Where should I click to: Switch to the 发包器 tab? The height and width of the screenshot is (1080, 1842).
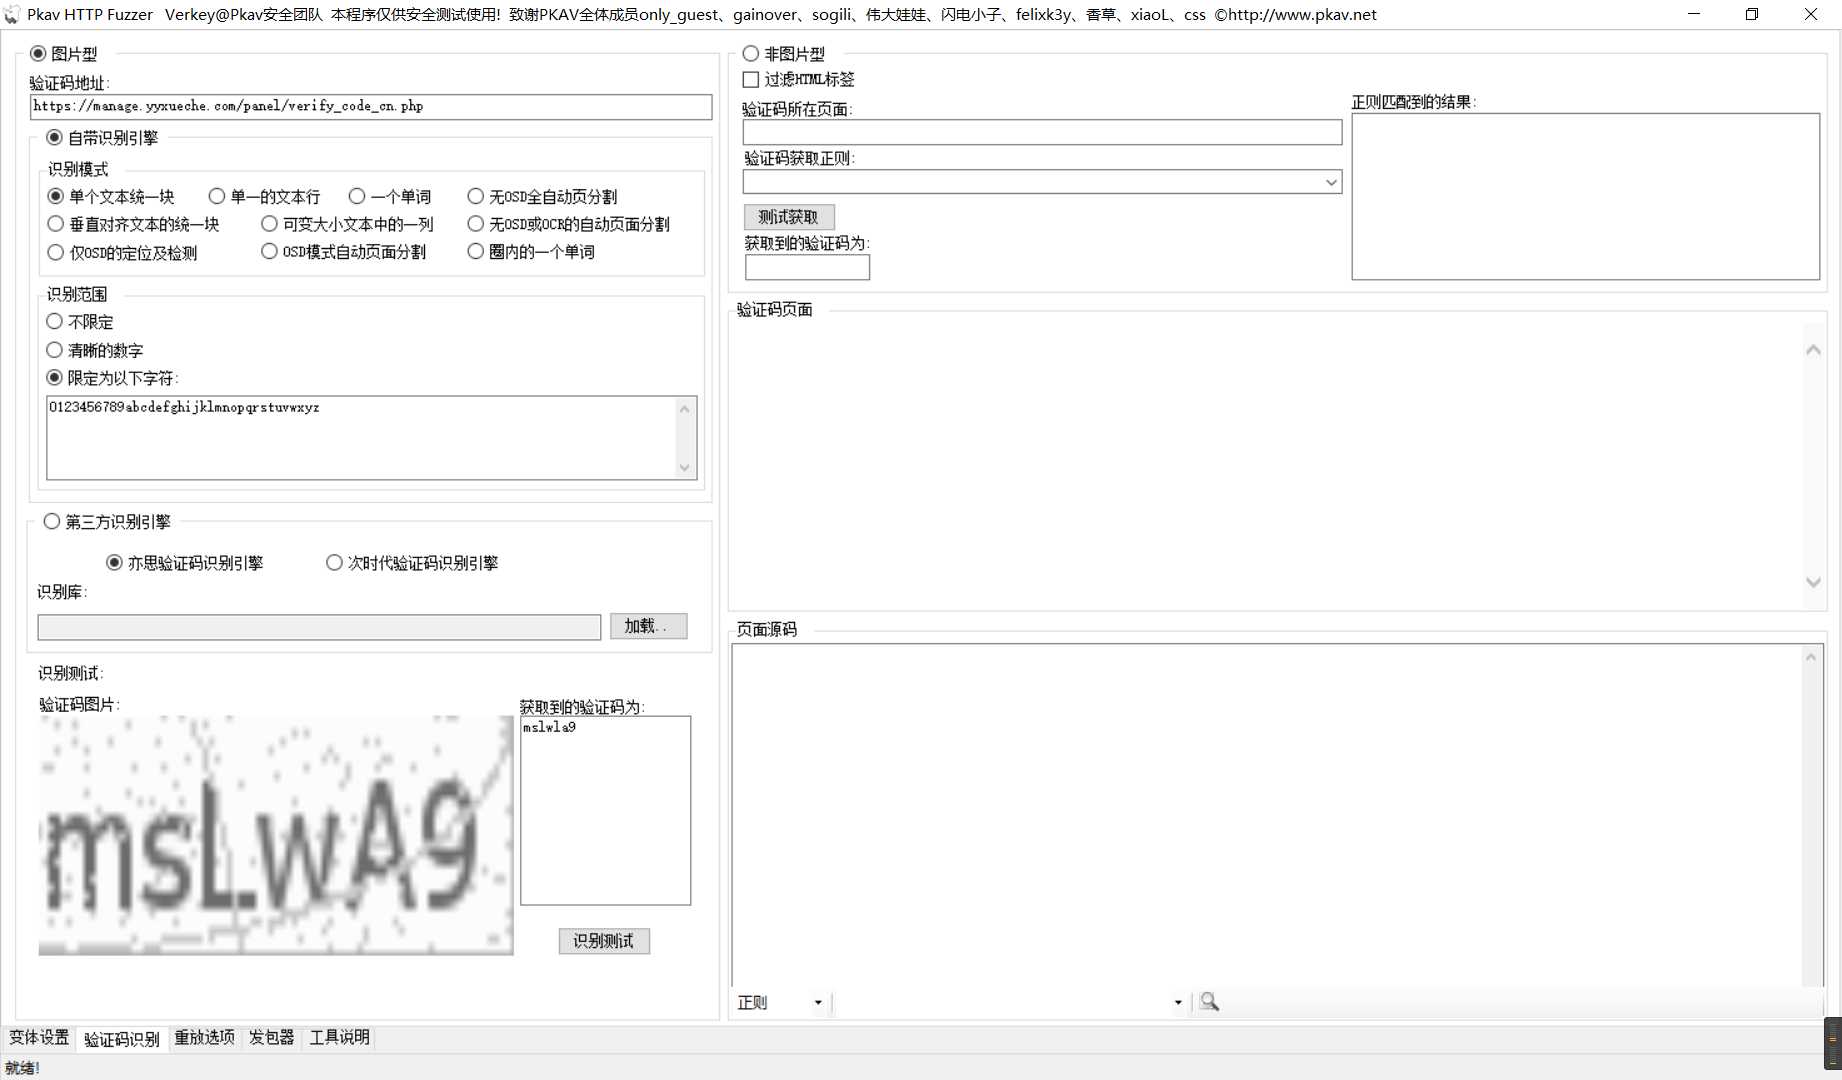[271, 1038]
